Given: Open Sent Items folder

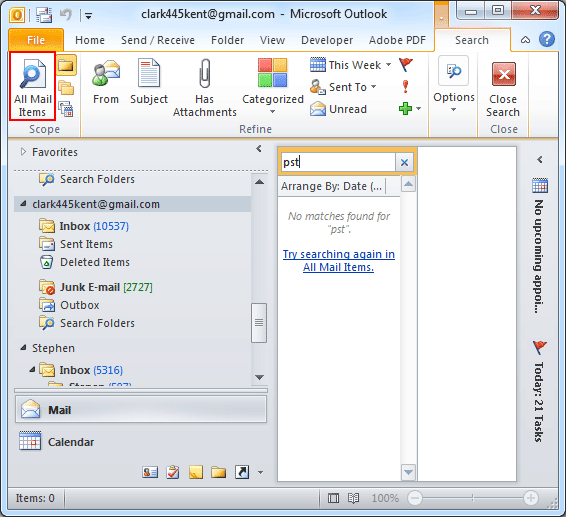Looking at the screenshot, I should tap(76, 244).
